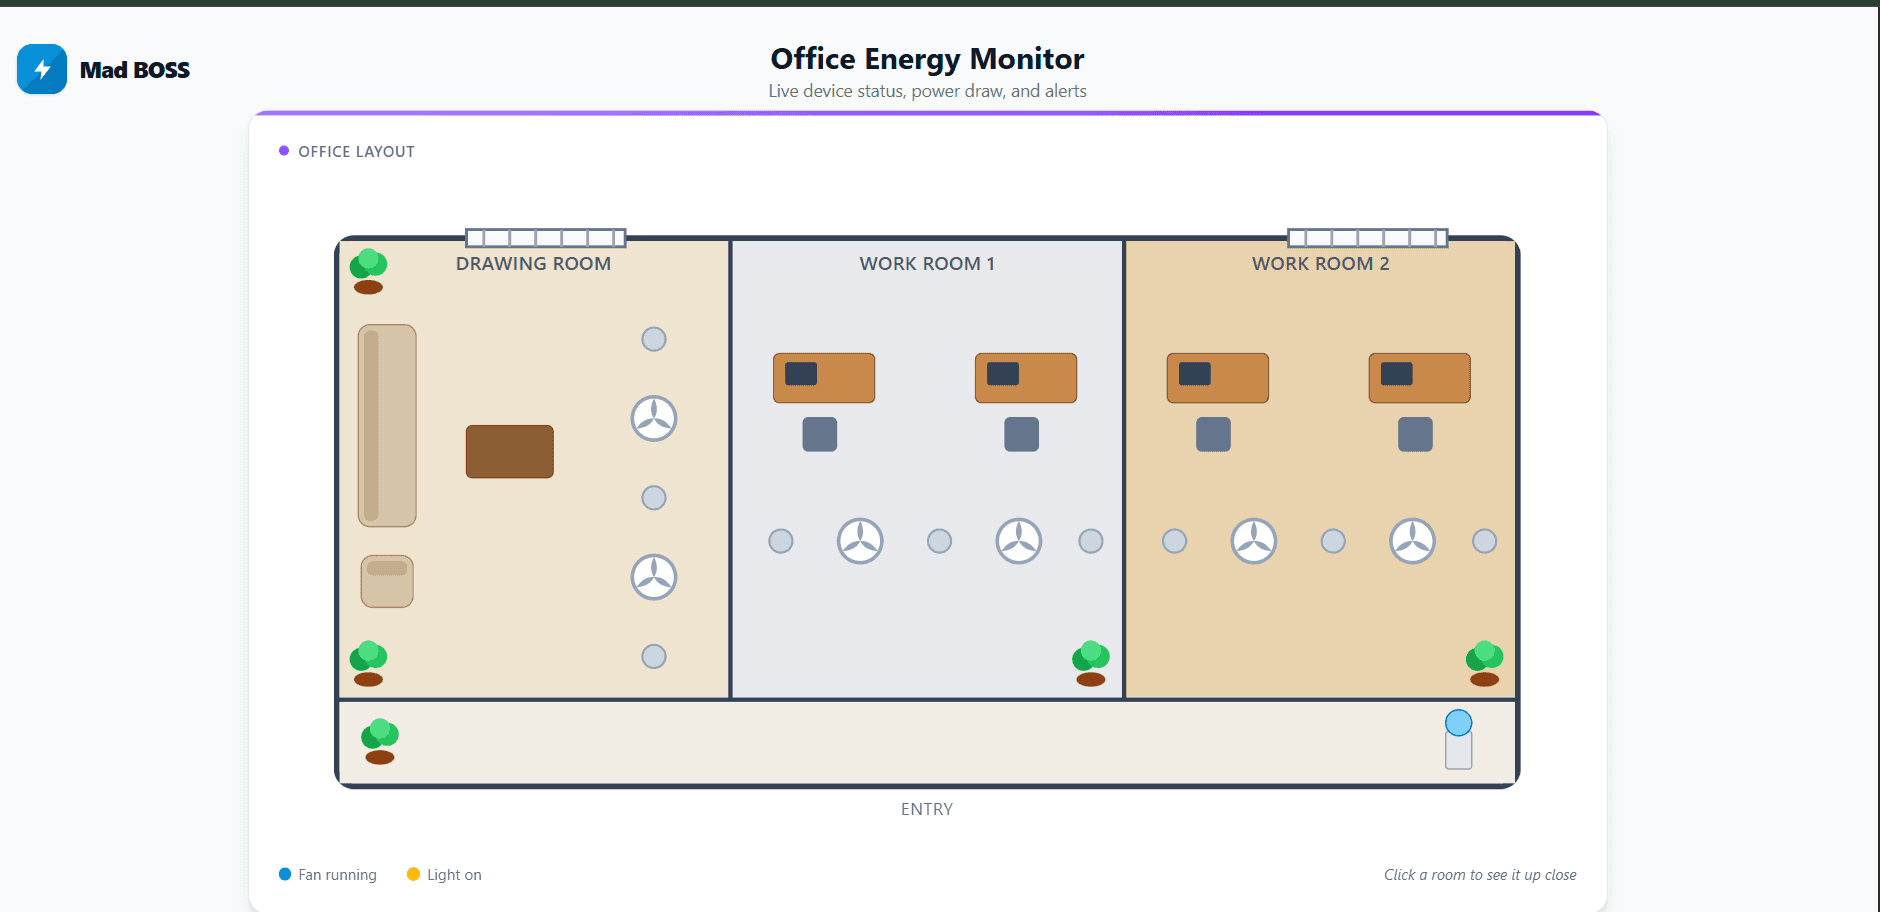Open the Work Room 2 label
Screen dimensions: 1880x912
click(x=1321, y=264)
